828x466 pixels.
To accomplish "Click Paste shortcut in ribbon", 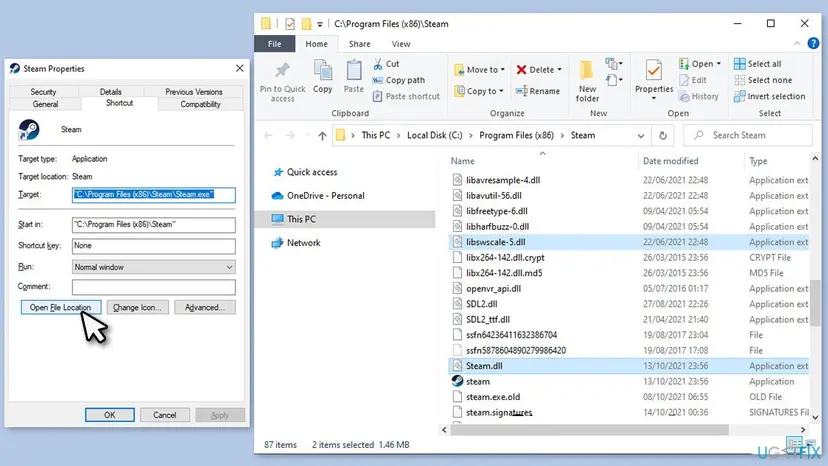I will click(x=406, y=97).
